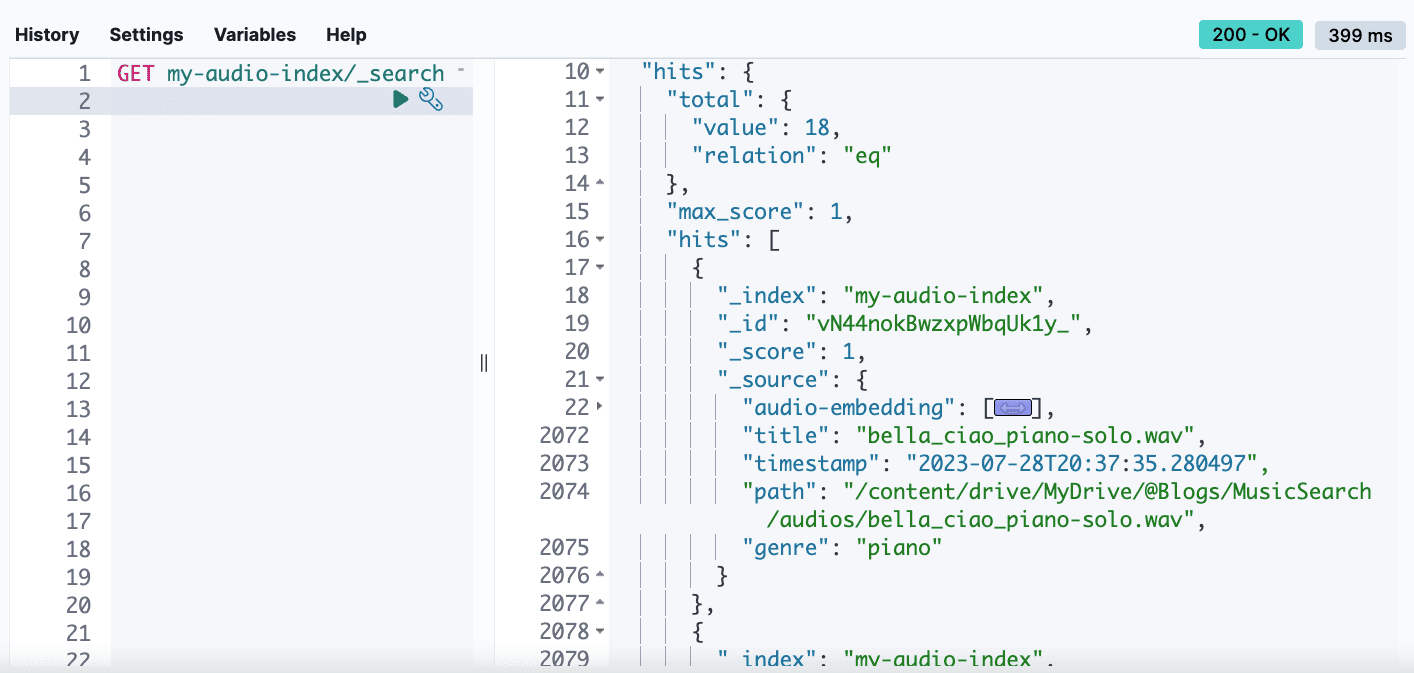Open the Settings menu

(x=146, y=34)
